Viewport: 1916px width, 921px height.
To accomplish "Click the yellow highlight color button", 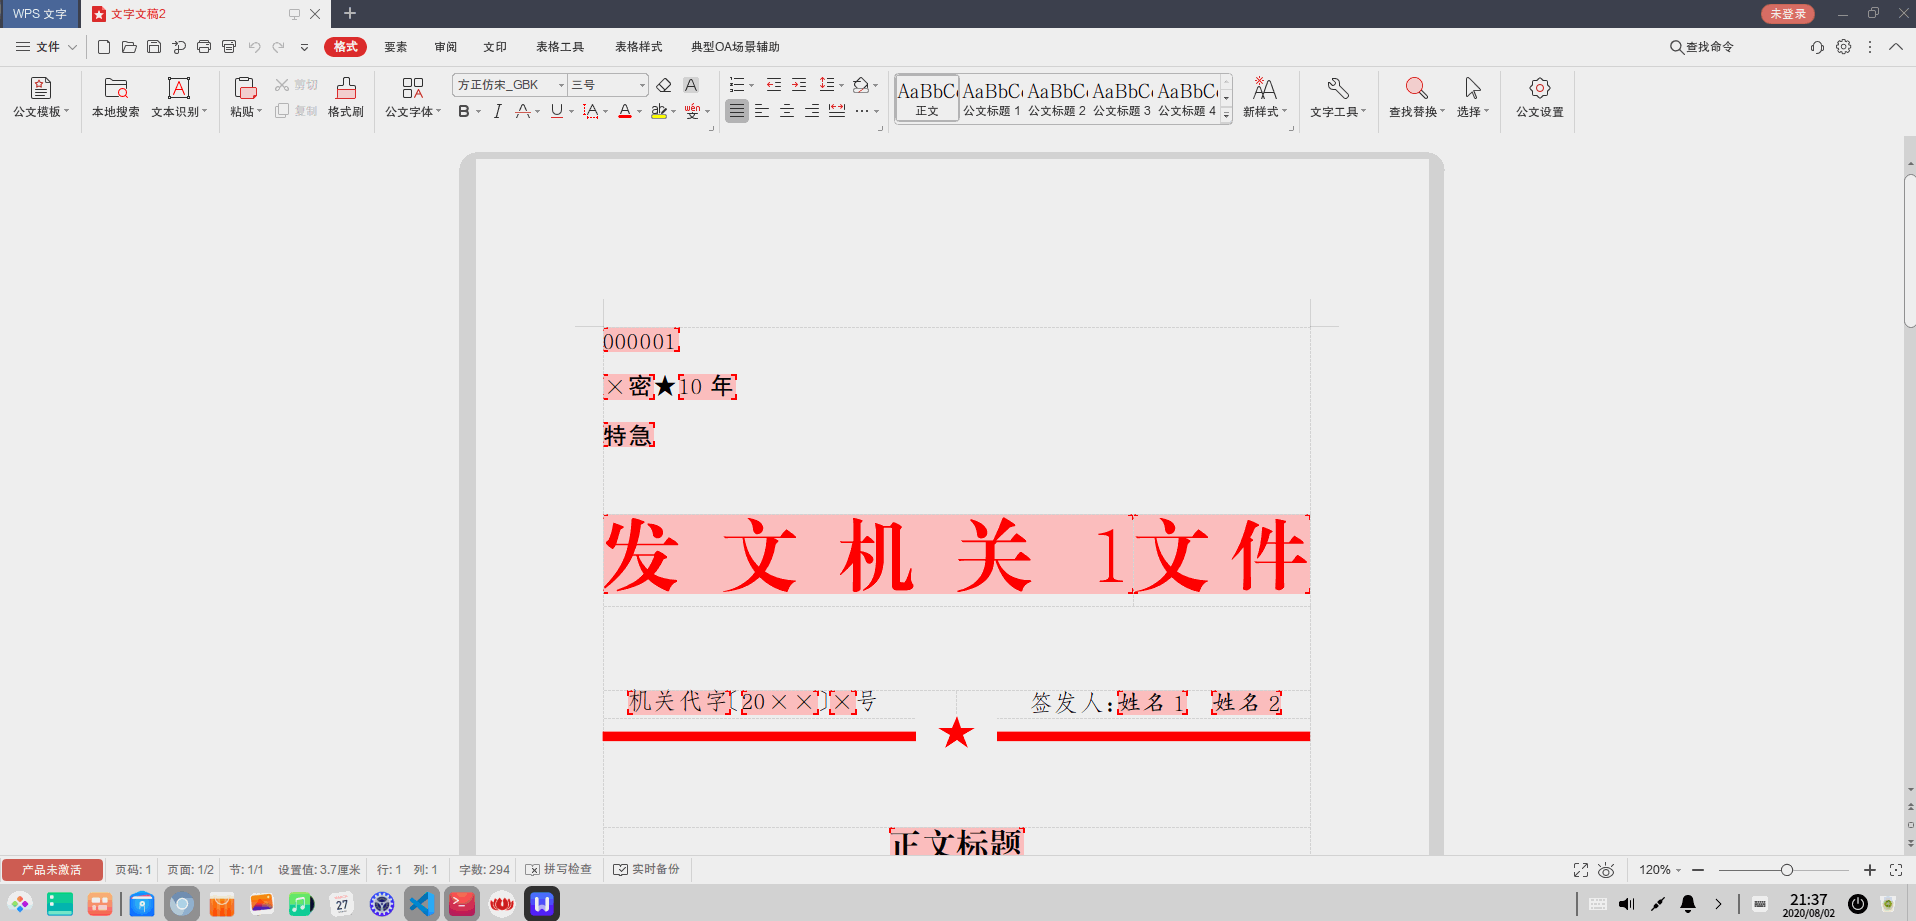I will tap(659, 111).
